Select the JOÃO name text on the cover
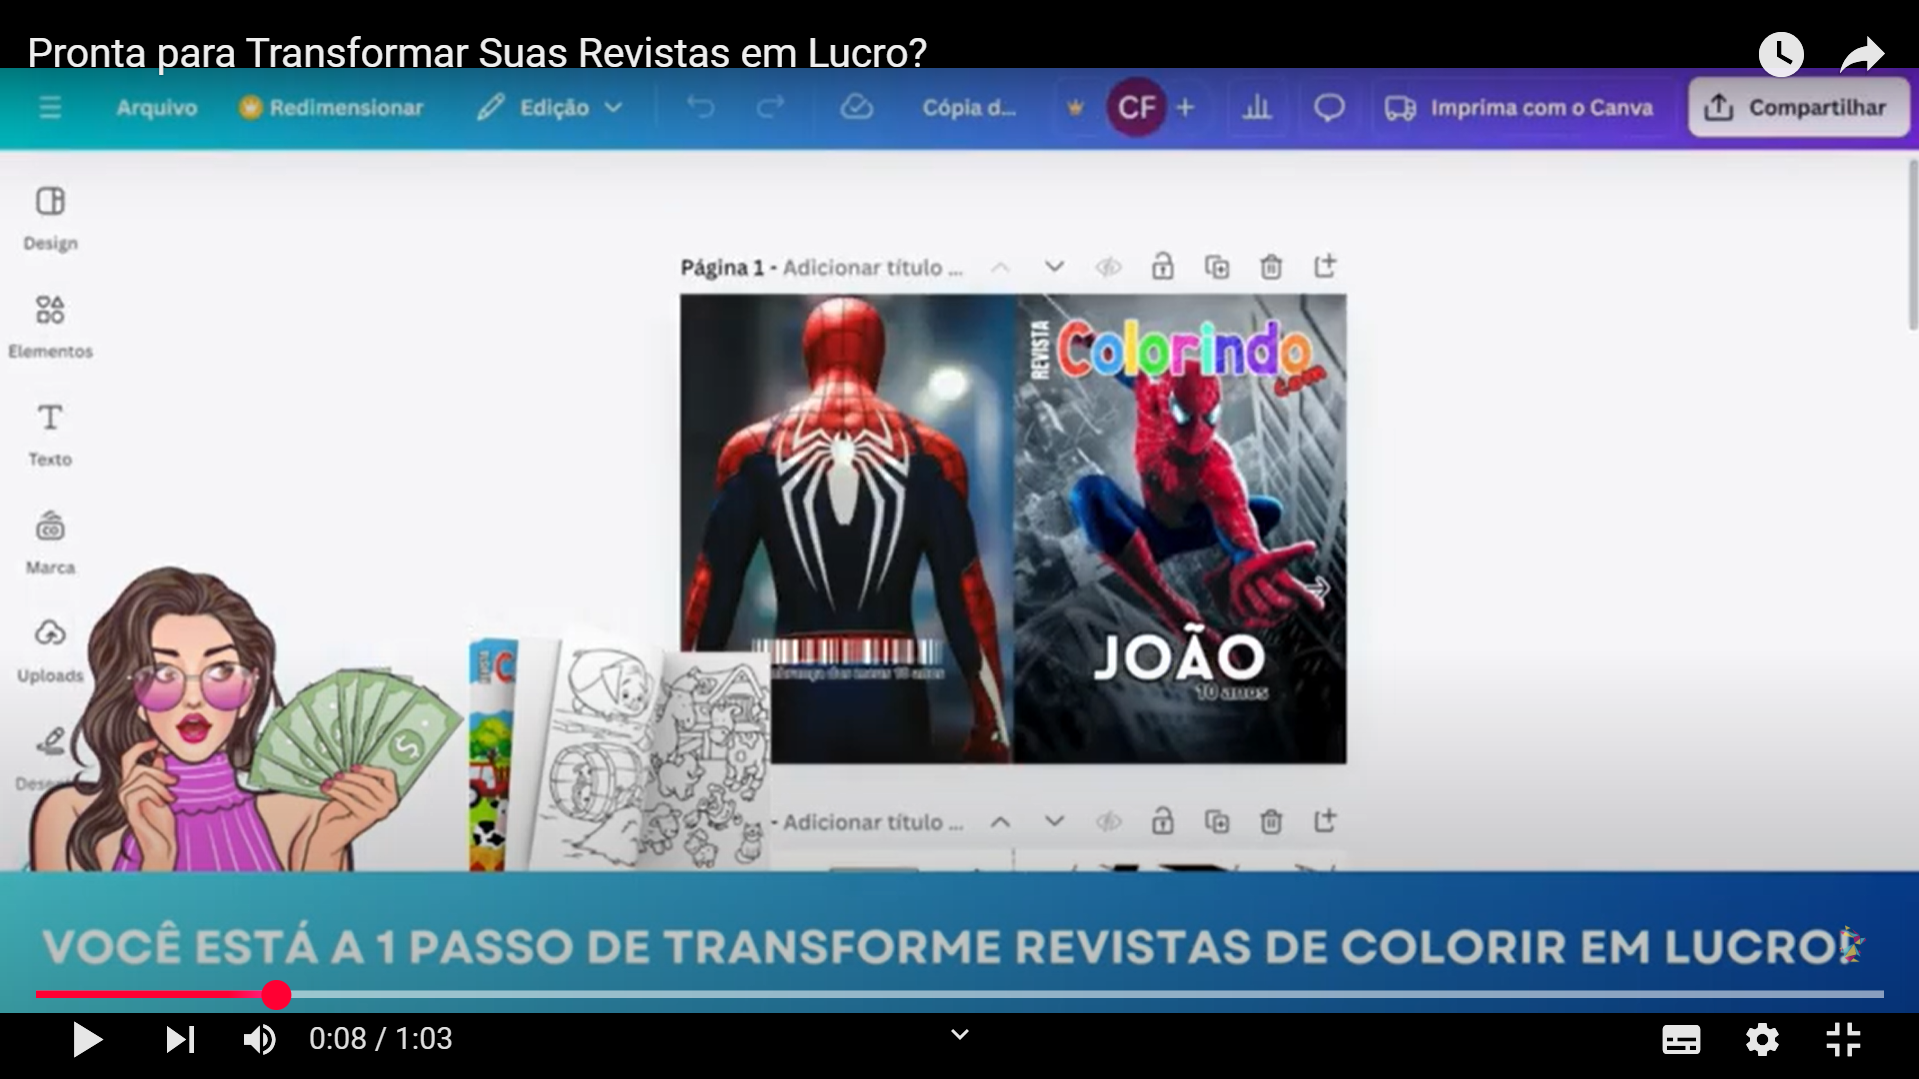1919x1079 pixels. coord(1179,658)
